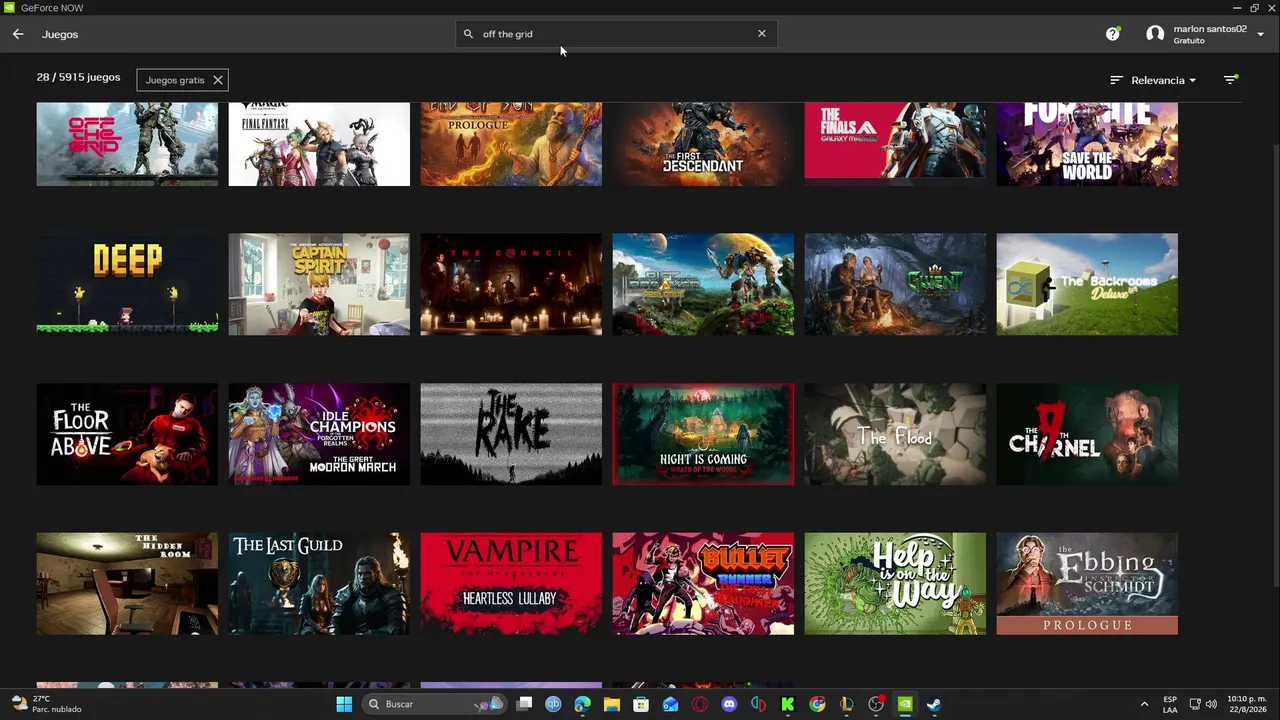Select The Backrooms Deluxe tile
Image resolution: width=1280 pixels, height=720 pixels.
tap(1087, 285)
